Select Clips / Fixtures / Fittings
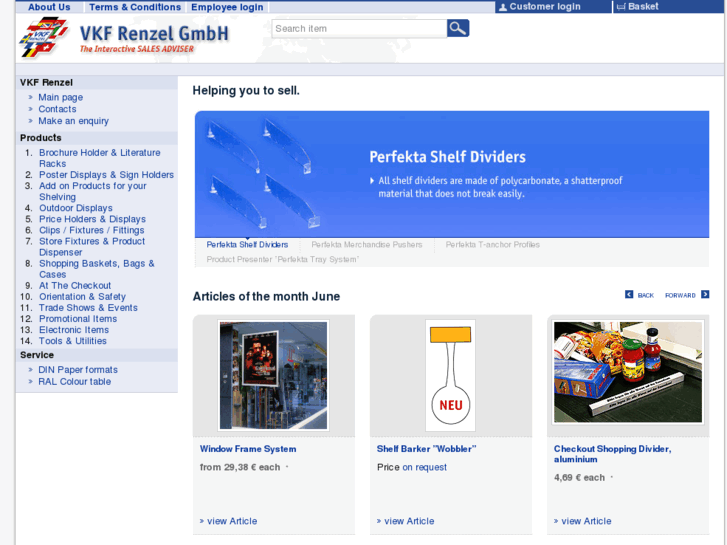Image resolution: width=727 pixels, height=545 pixels. (x=91, y=230)
